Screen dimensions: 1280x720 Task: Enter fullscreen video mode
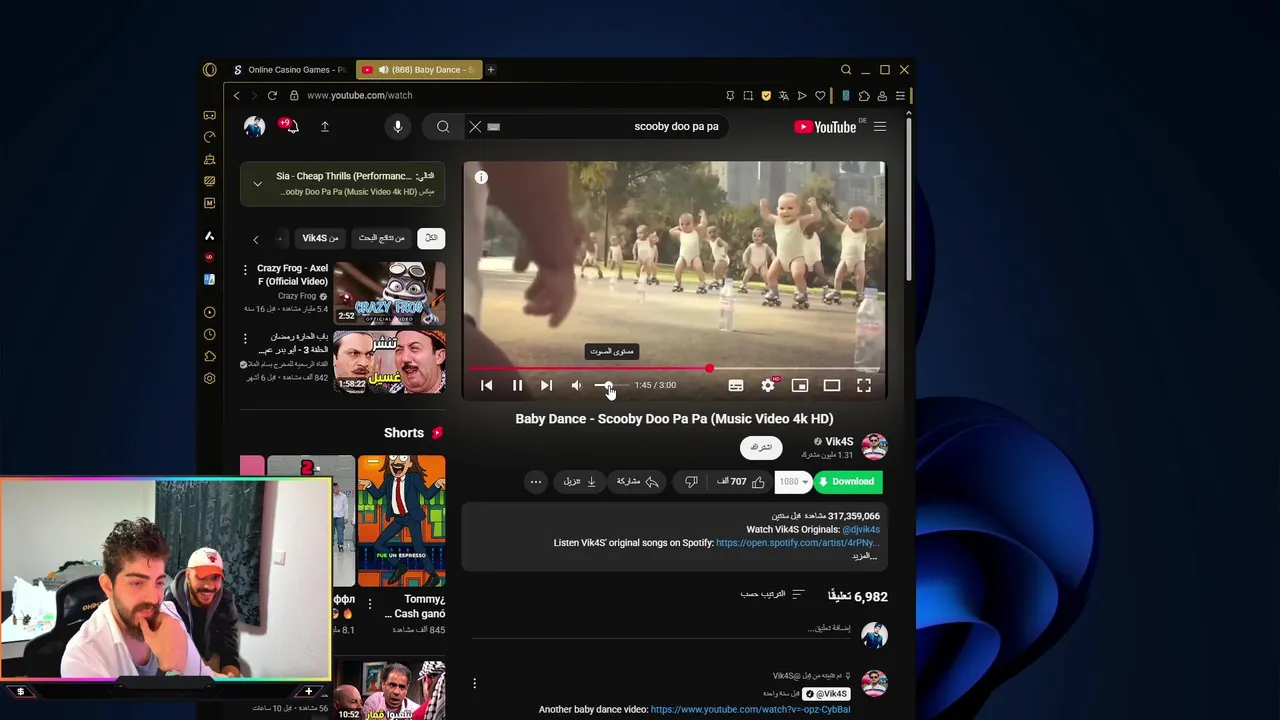[864, 385]
